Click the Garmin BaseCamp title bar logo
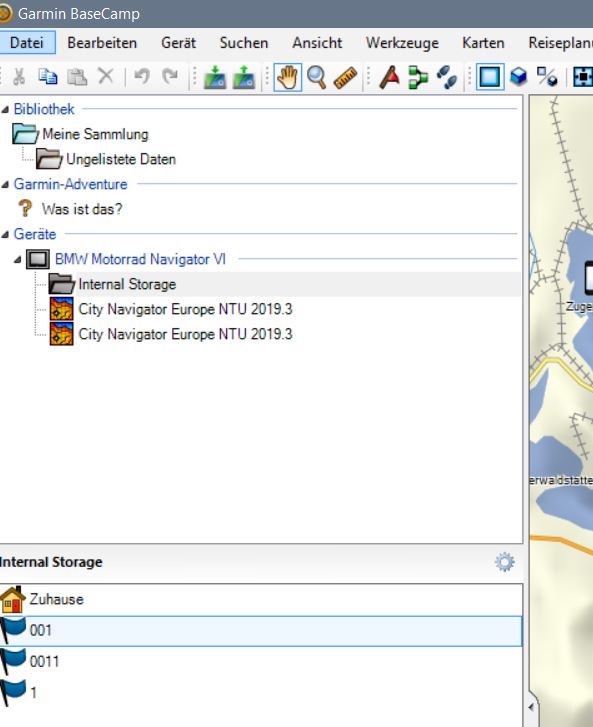 5,13
